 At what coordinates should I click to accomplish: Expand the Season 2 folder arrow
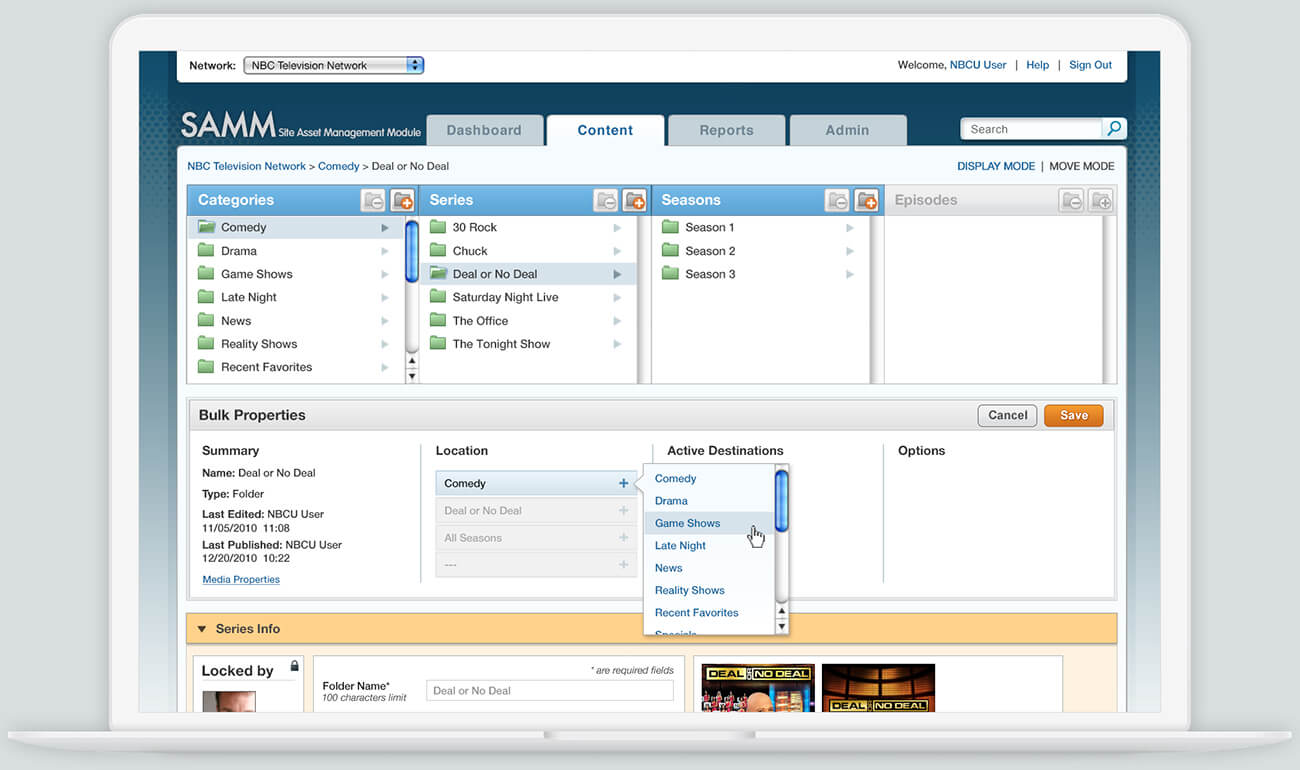(849, 251)
